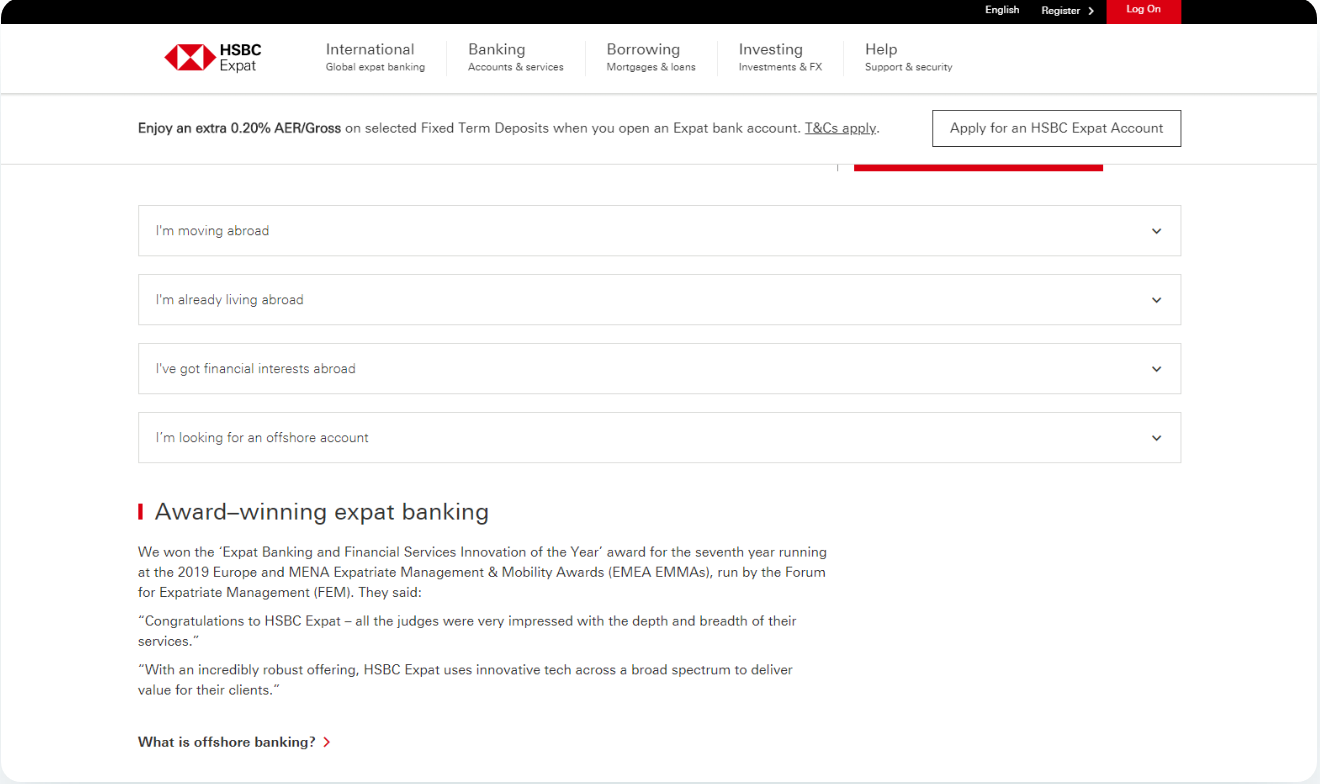Click the Support & security subtitle
This screenshot has height=784, width=1320.
coord(908,67)
